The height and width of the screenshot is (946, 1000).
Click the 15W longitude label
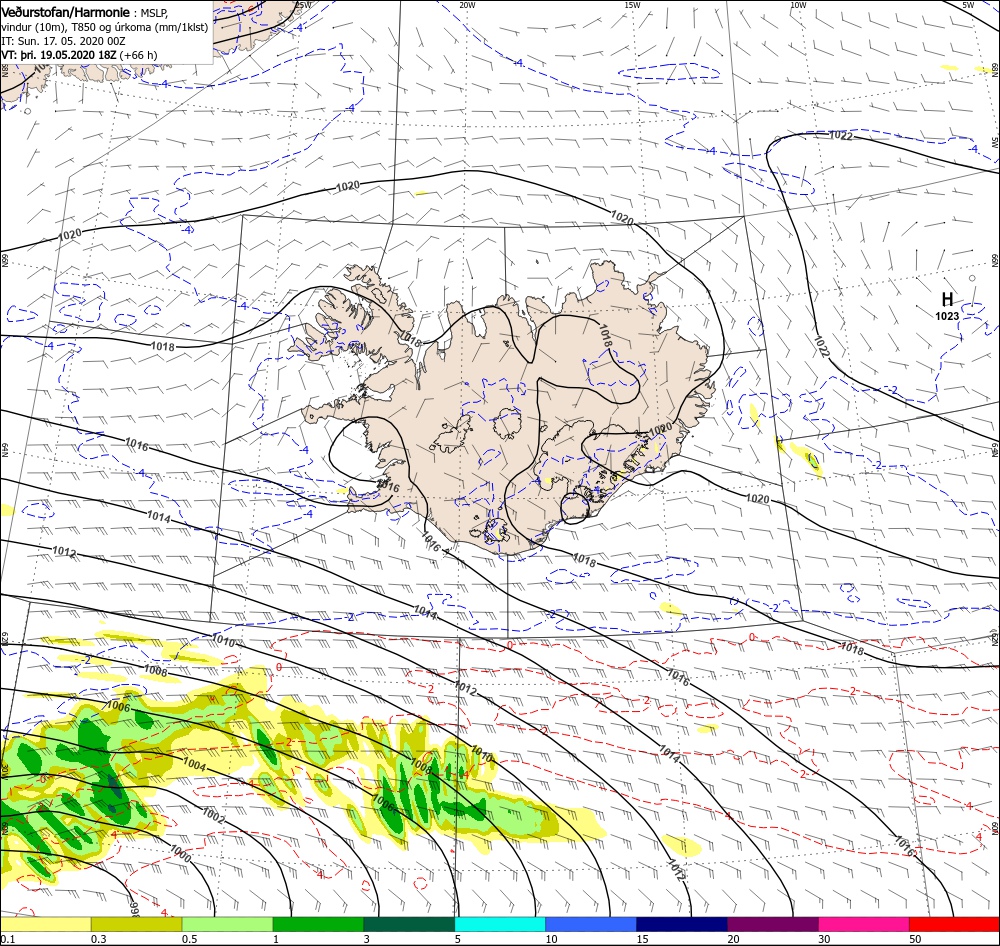click(632, 5)
